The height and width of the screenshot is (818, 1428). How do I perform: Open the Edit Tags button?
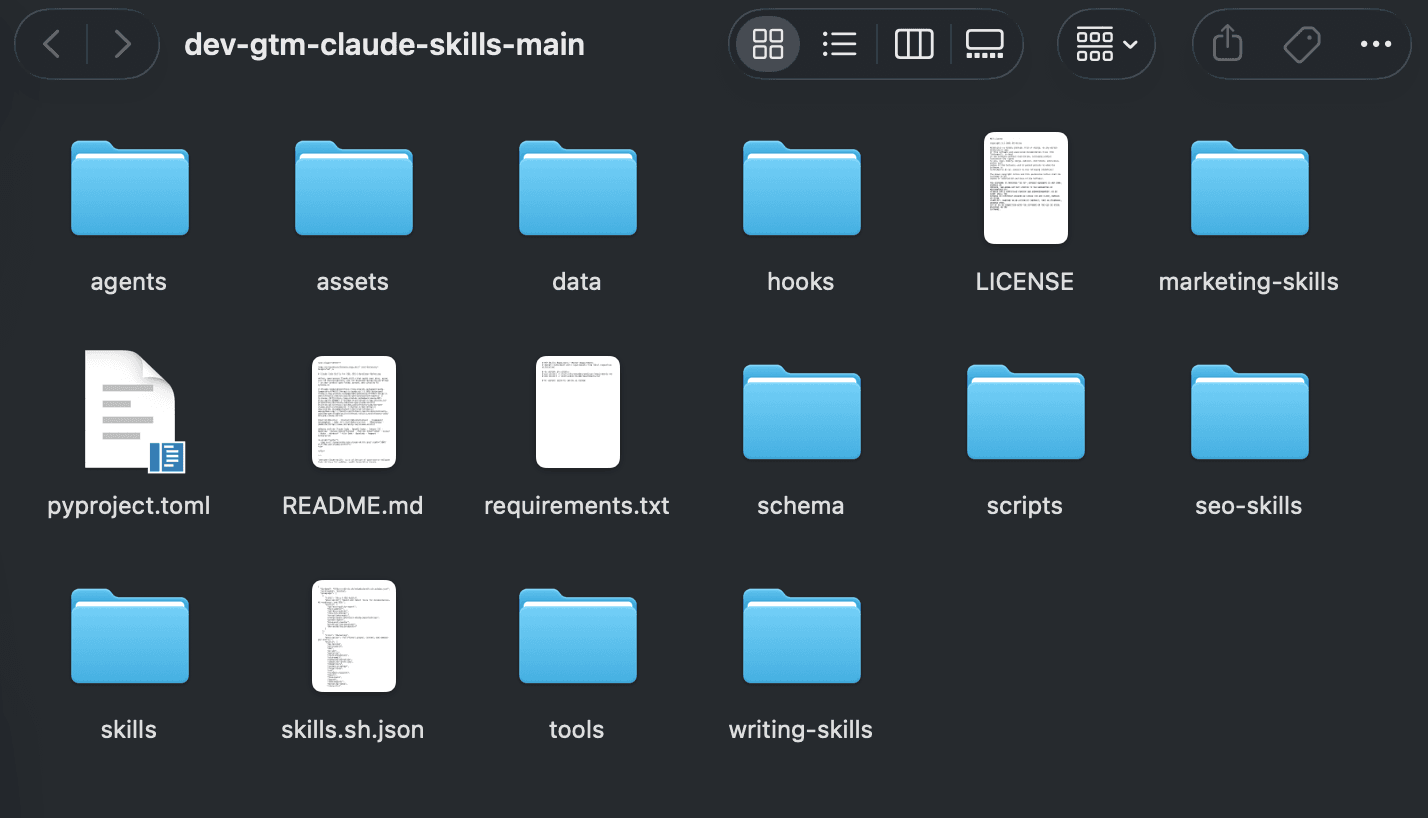1302,44
